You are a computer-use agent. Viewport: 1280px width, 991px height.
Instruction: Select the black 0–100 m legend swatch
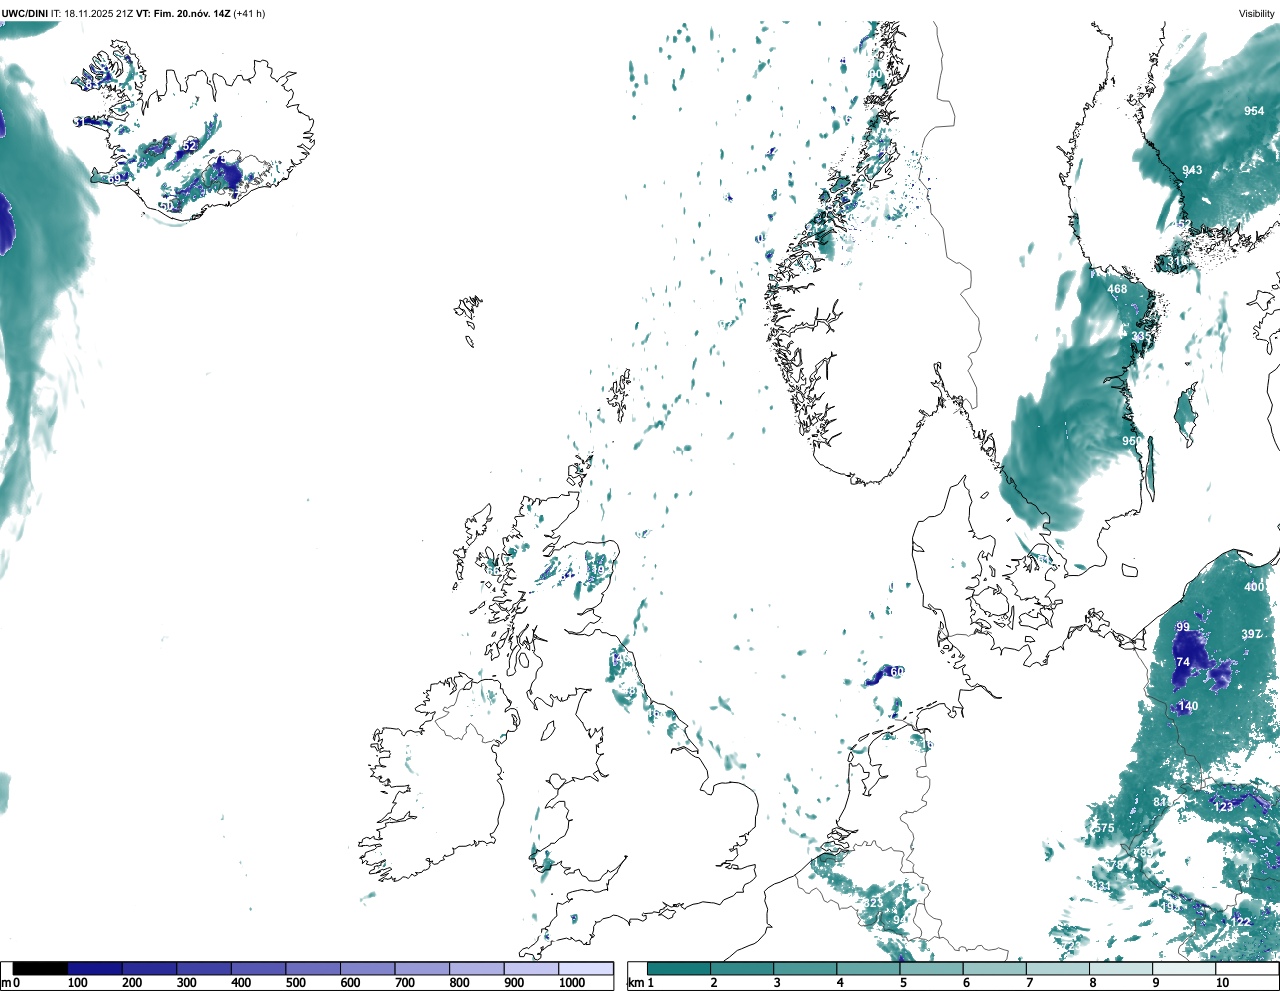pos(40,968)
